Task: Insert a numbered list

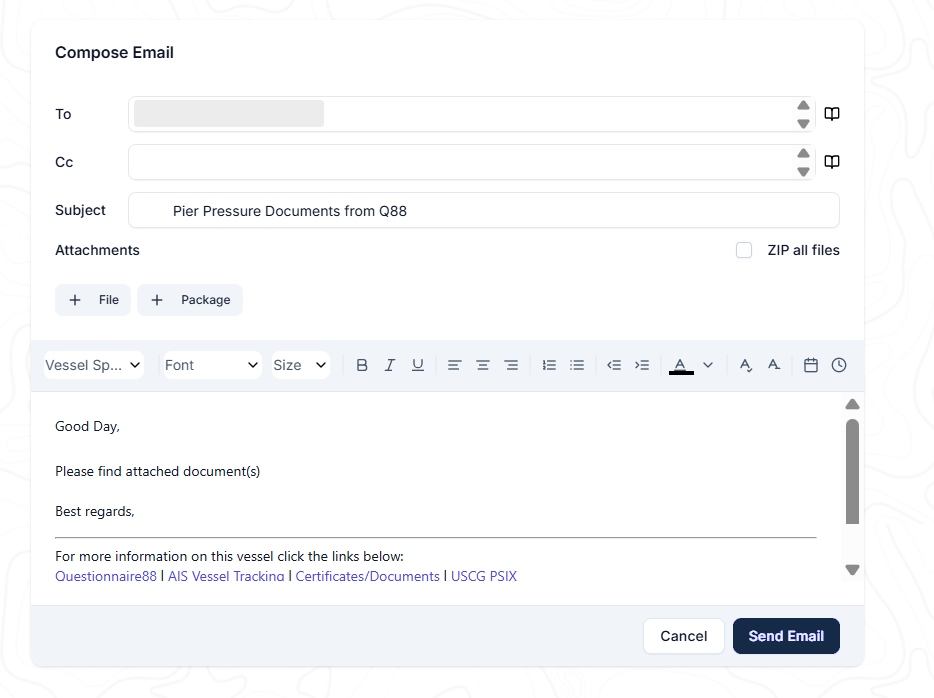Action: [x=549, y=365]
